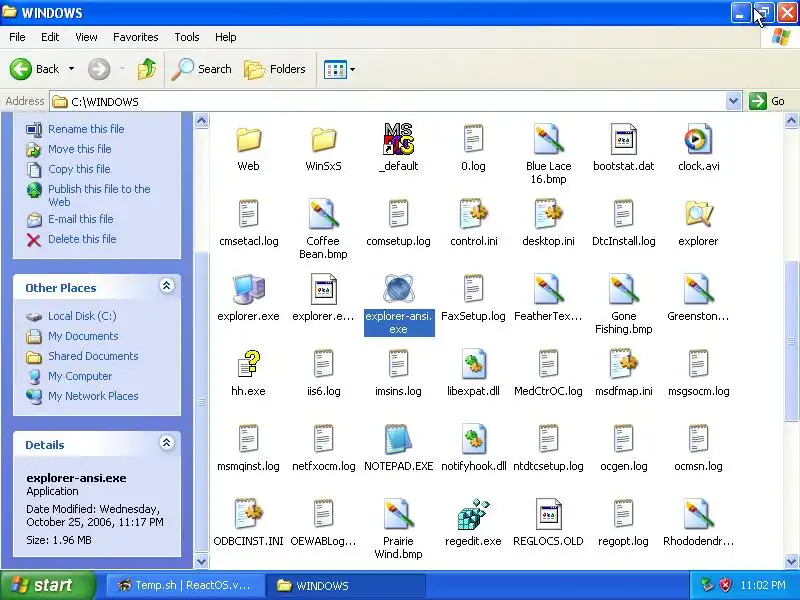Select the WinSxS folder icon
The width and height of the screenshot is (800, 600).
coord(323,139)
